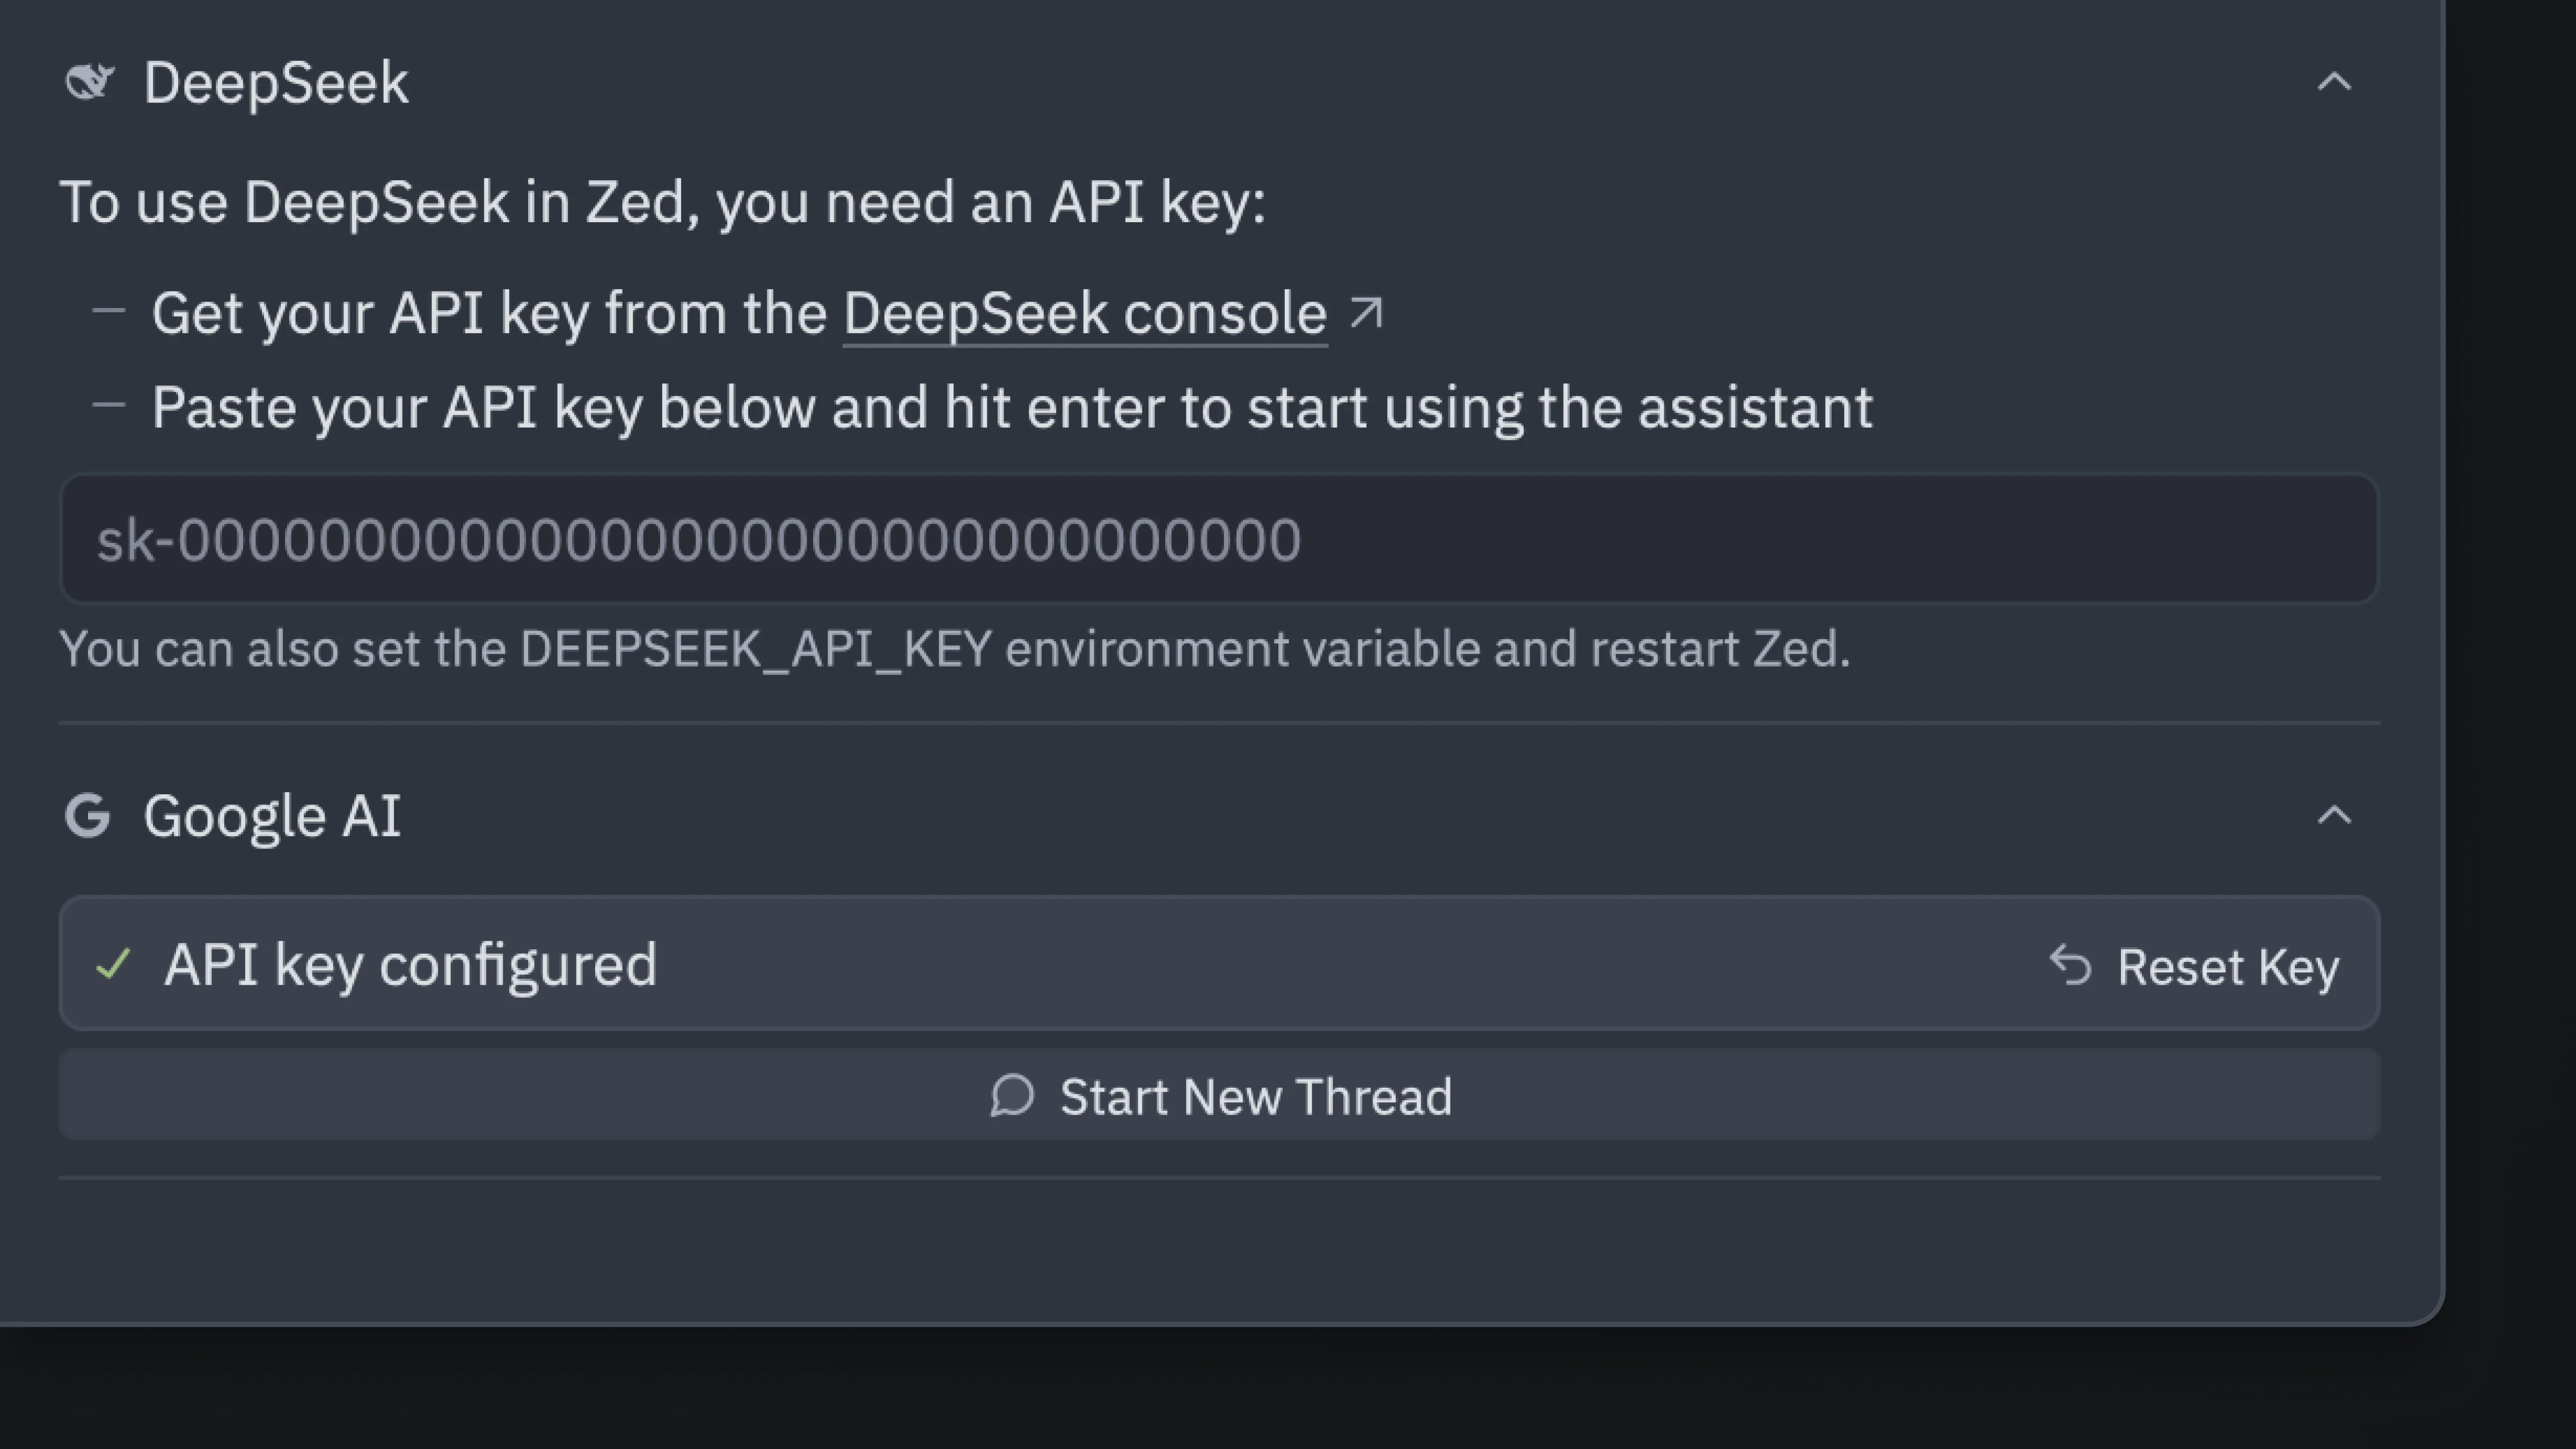Click the "Get your API key from" text
This screenshot has height=1449, width=2576.
(x=490, y=314)
